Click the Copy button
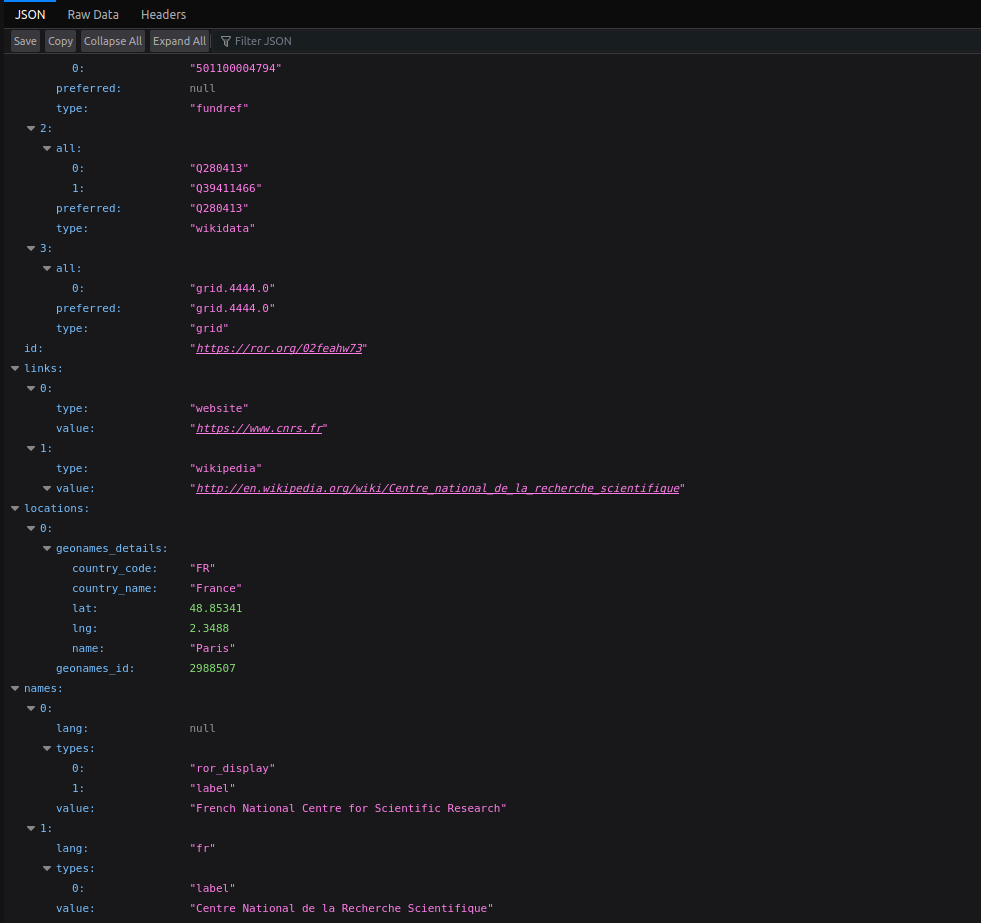This screenshot has height=923, width=981. 60,41
